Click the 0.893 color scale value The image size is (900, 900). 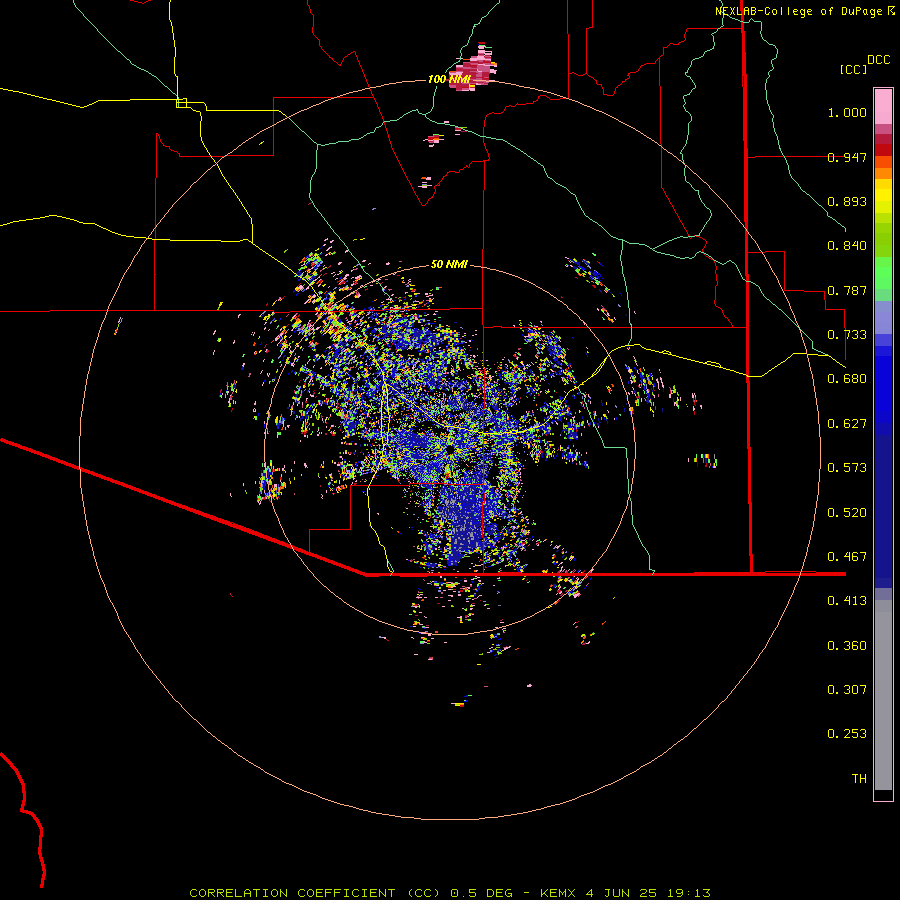tap(847, 201)
